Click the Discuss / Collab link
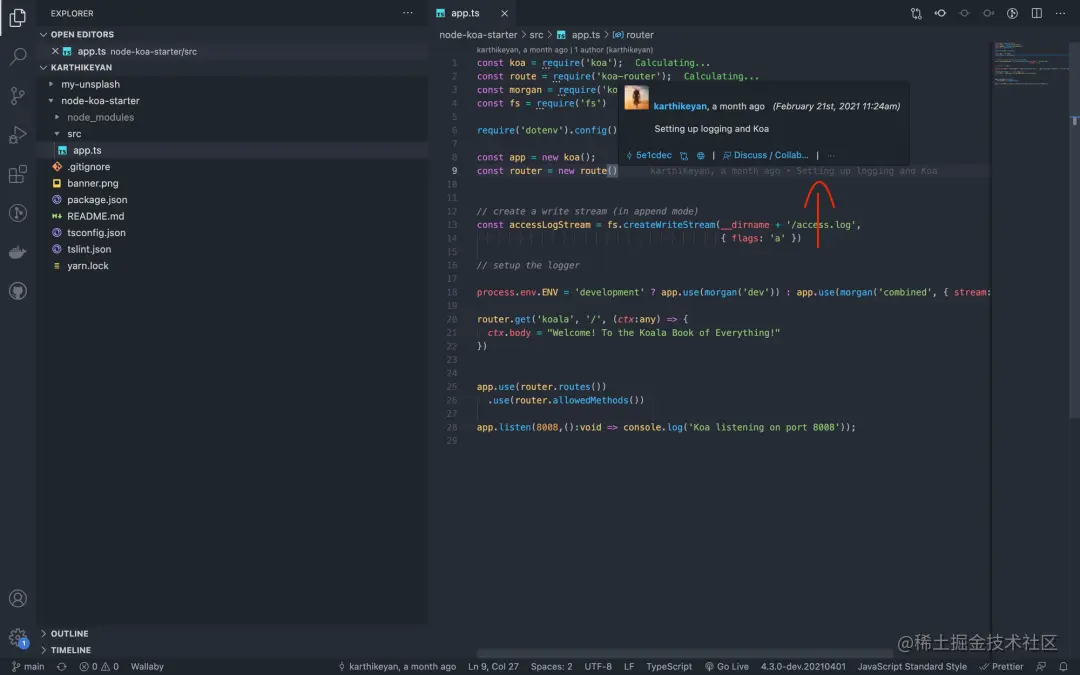This screenshot has width=1080, height=675. pos(765,156)
